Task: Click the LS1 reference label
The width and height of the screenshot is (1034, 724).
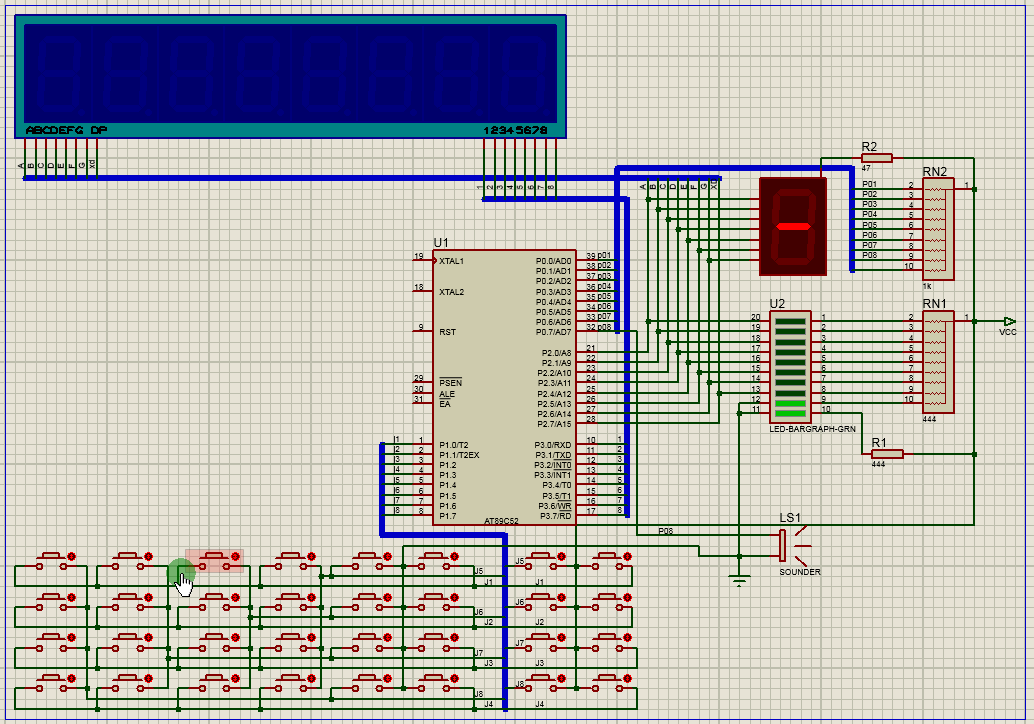Action: 789,518
